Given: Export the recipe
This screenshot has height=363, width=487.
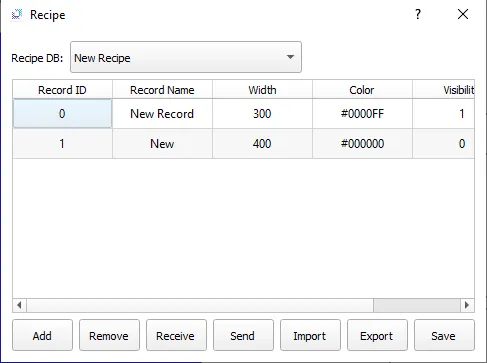Looking at the screenshot, I should 377,335.
